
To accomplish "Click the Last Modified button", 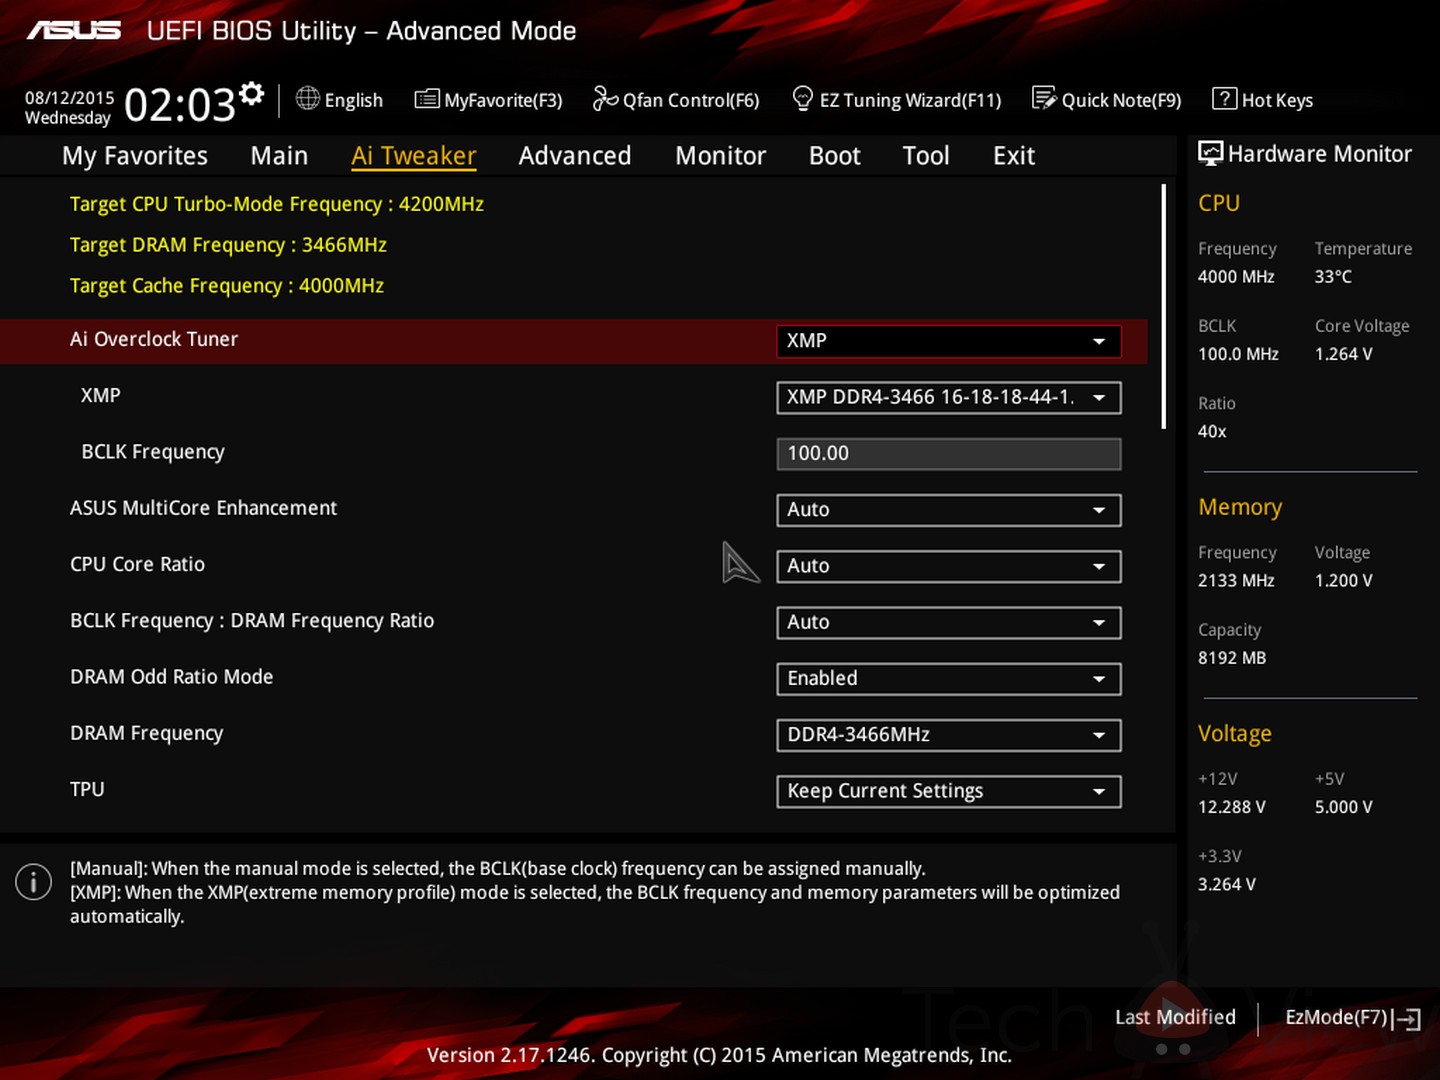I will pos(1175,1017).
